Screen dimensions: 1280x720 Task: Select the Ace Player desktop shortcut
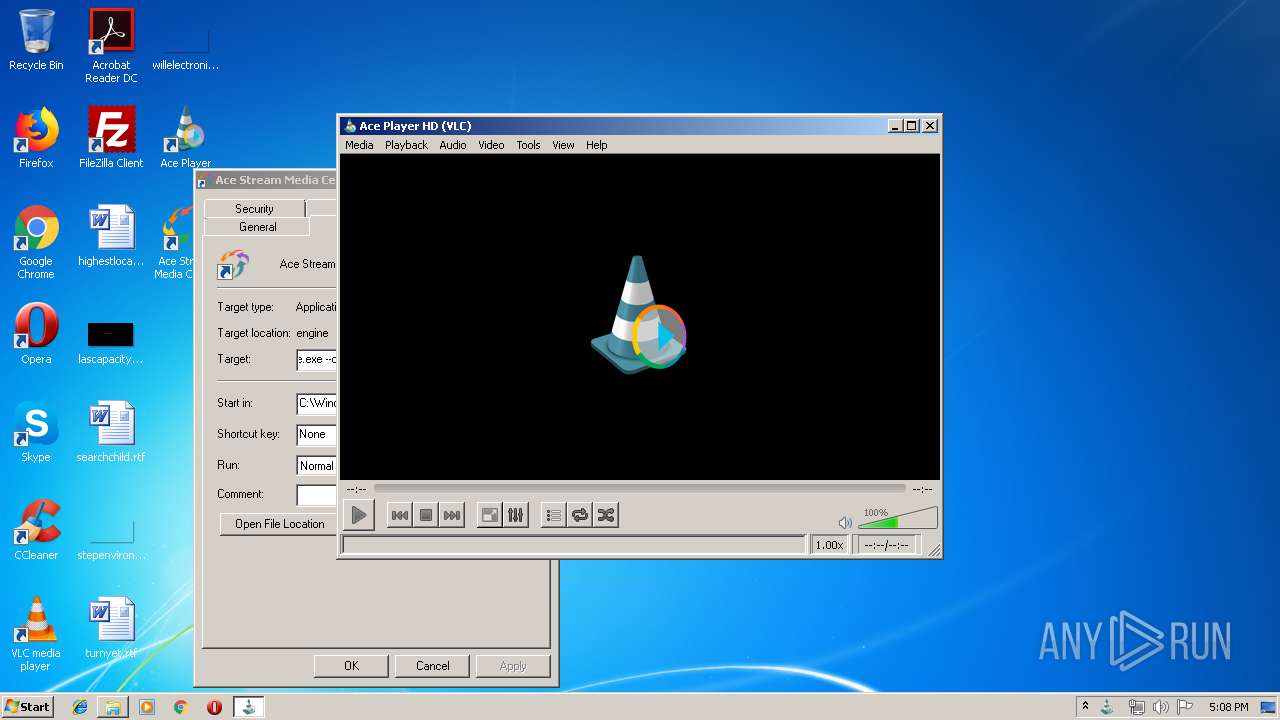pyautogui.click(x=185, y=138)
